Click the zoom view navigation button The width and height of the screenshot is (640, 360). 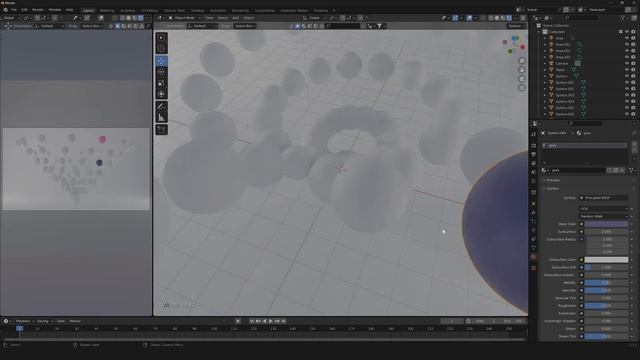(x=522, y=61)
